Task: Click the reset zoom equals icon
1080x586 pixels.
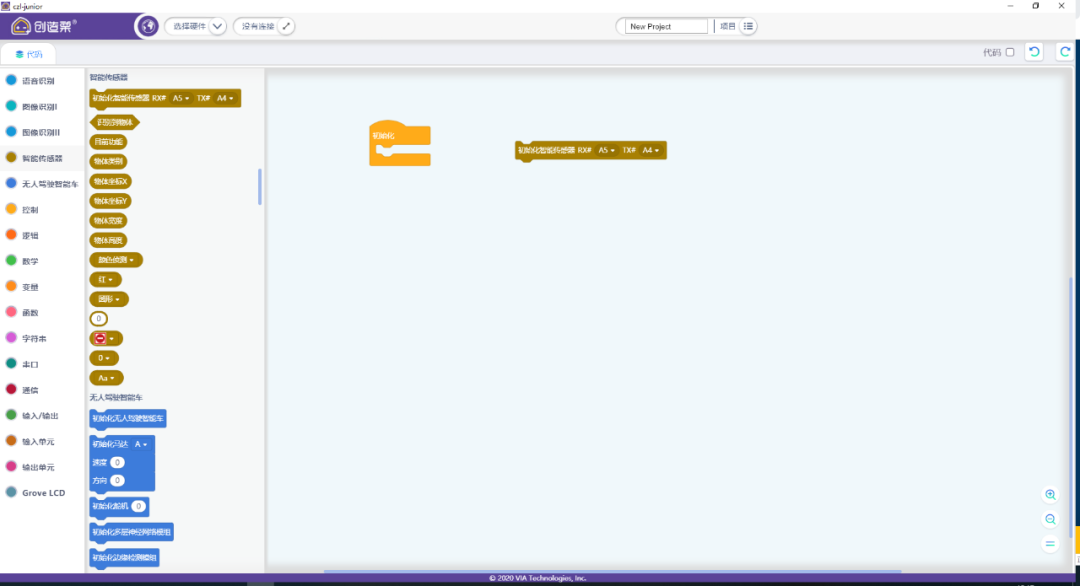Action: 1050,543
